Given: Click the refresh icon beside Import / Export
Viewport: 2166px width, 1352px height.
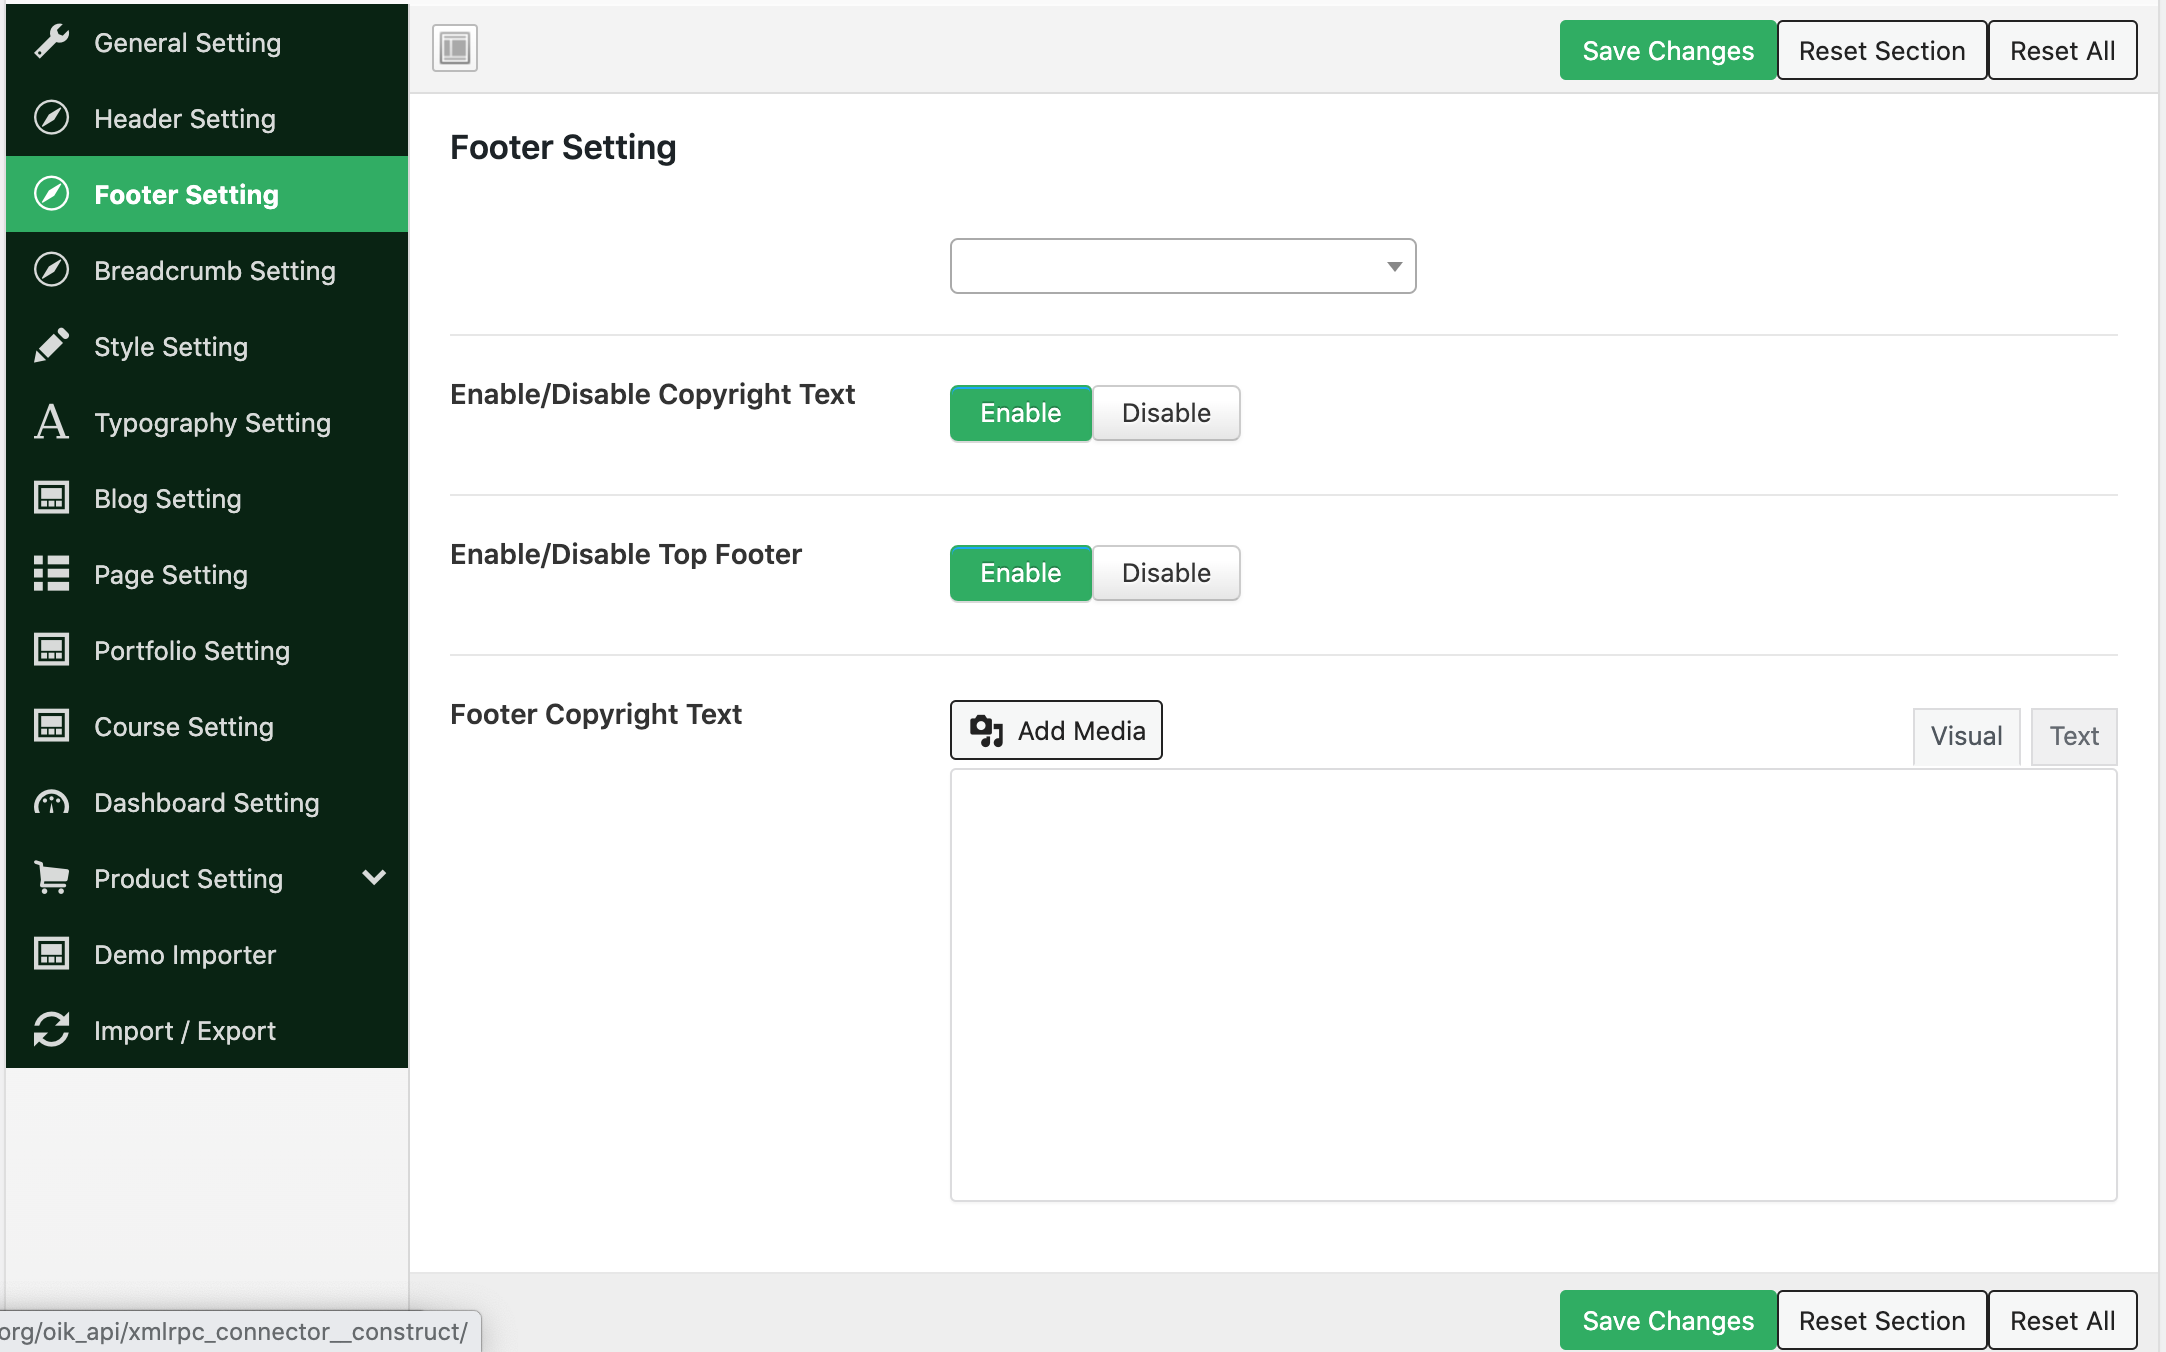Looking at the screenshot, I should click(x=51, y=1030).
